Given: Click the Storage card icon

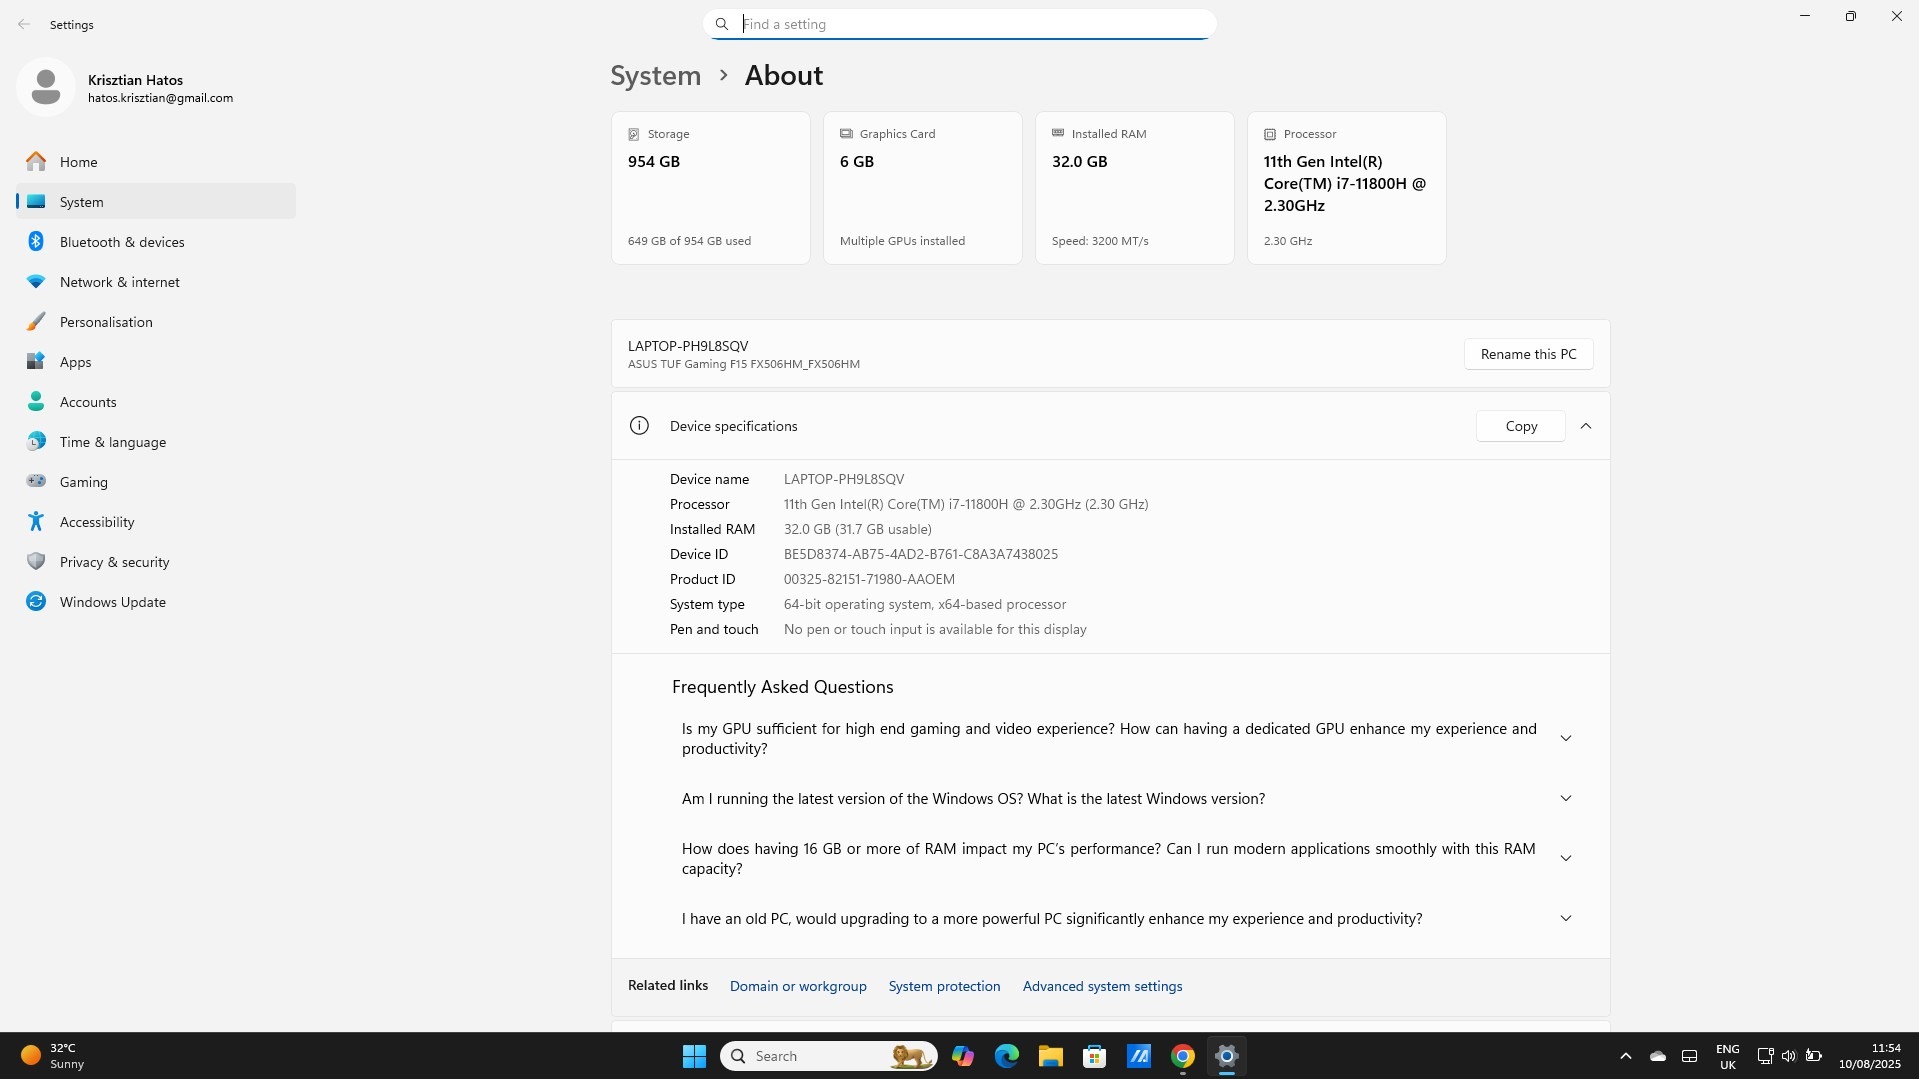Looking at the screenshot, I should 633,134.
